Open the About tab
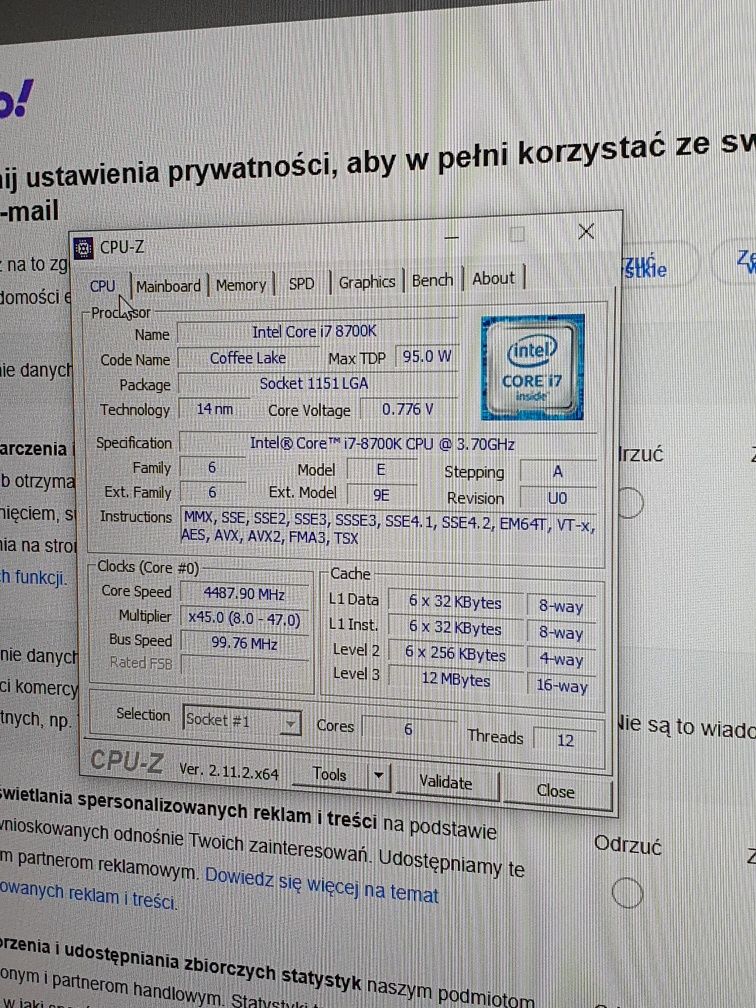Screen dimensions: 756x1008 494,278
